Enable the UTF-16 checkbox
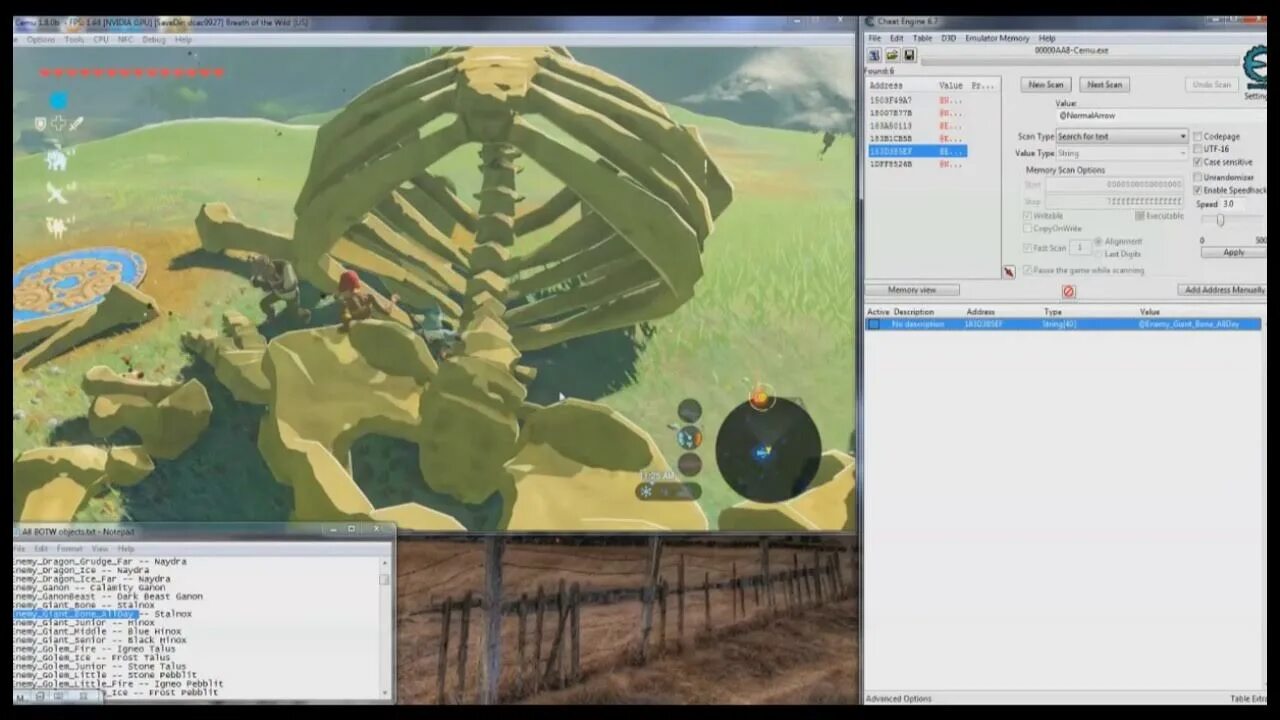The width and height of the screenshot is (1280, 720). pos(1198,149)
